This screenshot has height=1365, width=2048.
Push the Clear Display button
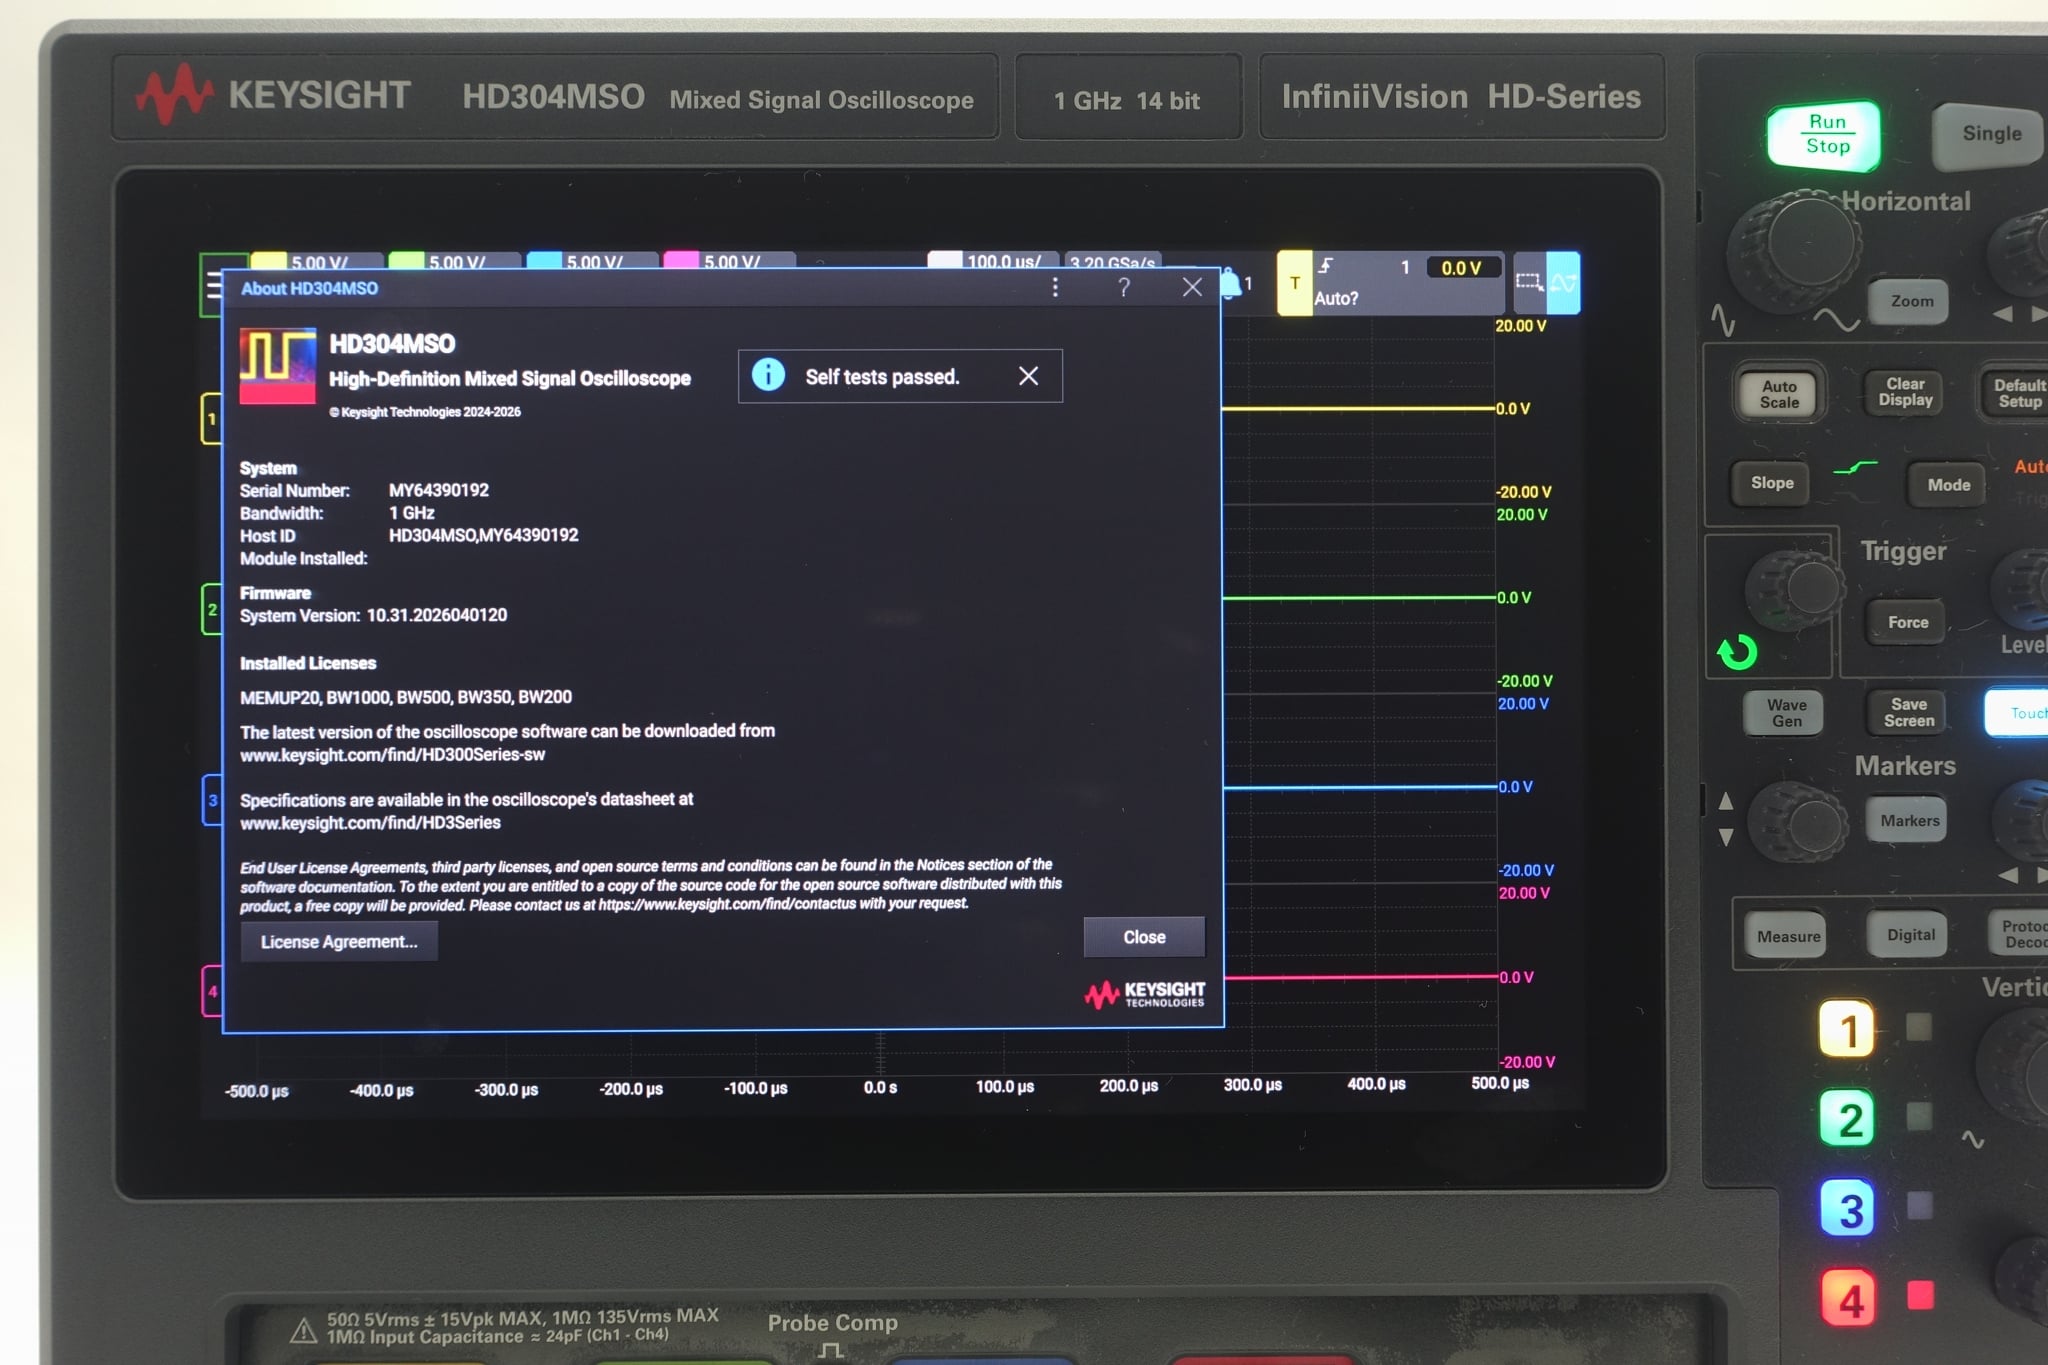pyautogui.click(x=1905, y=392)
